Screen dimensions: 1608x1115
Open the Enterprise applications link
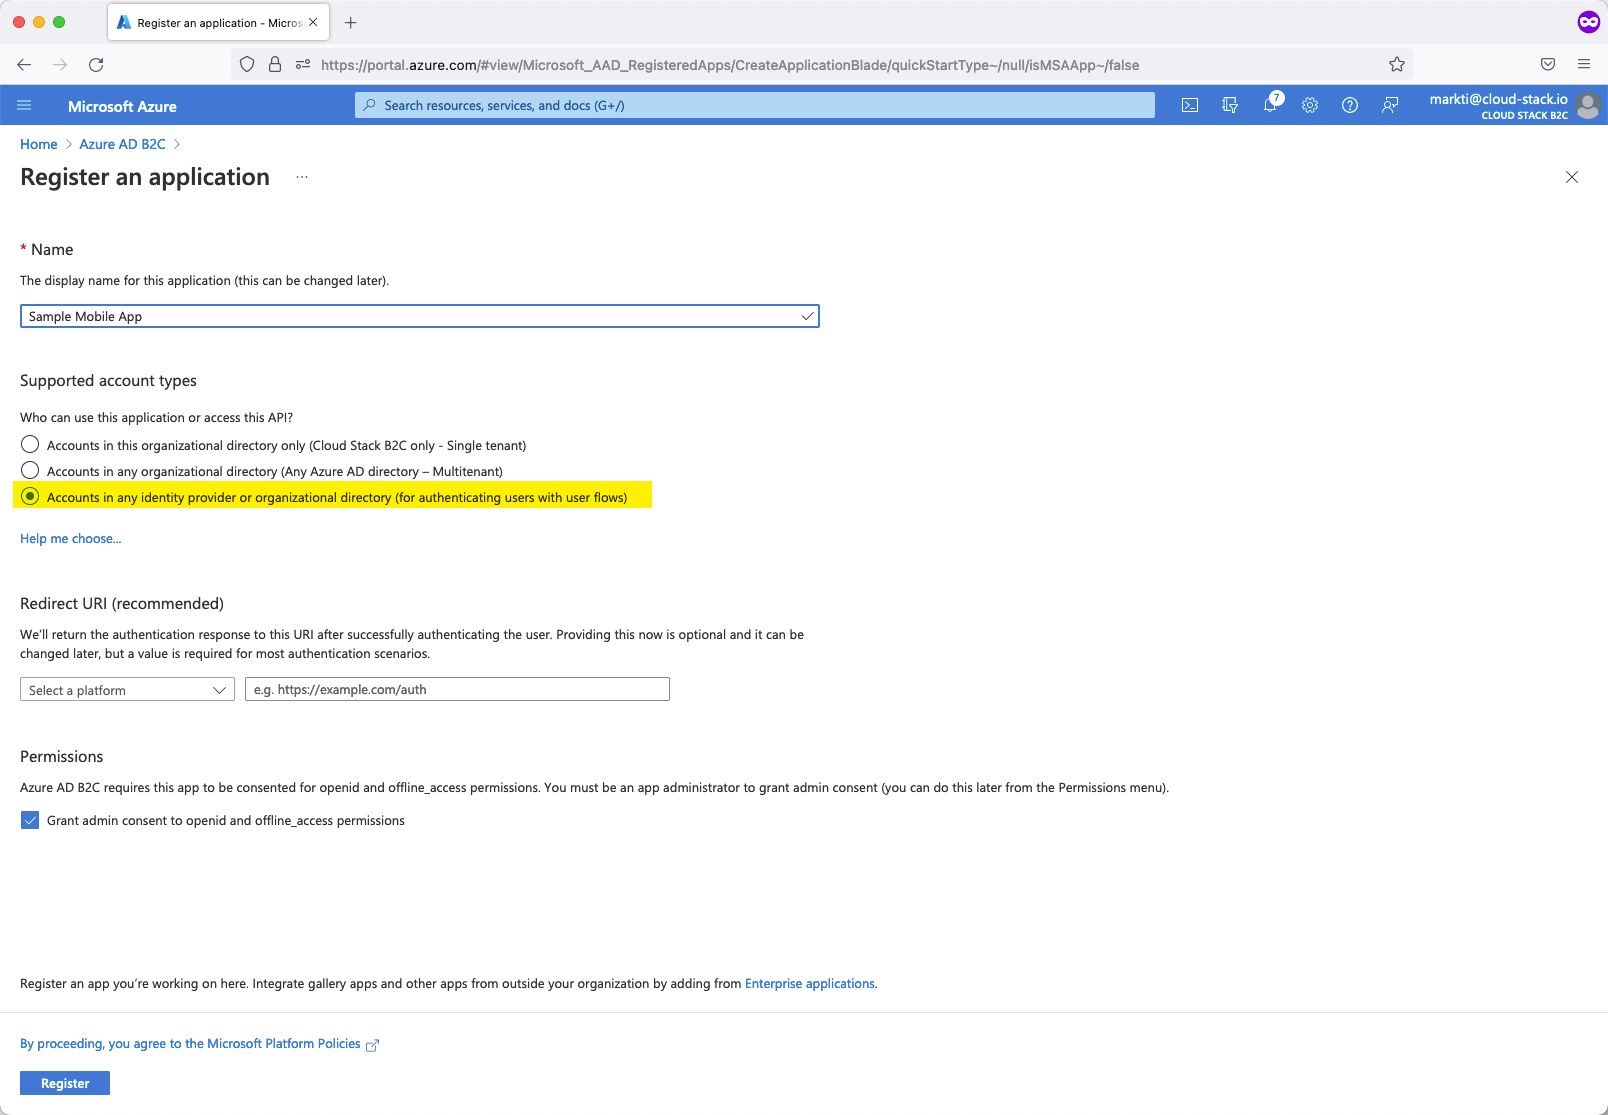click(x=810, y=984)
